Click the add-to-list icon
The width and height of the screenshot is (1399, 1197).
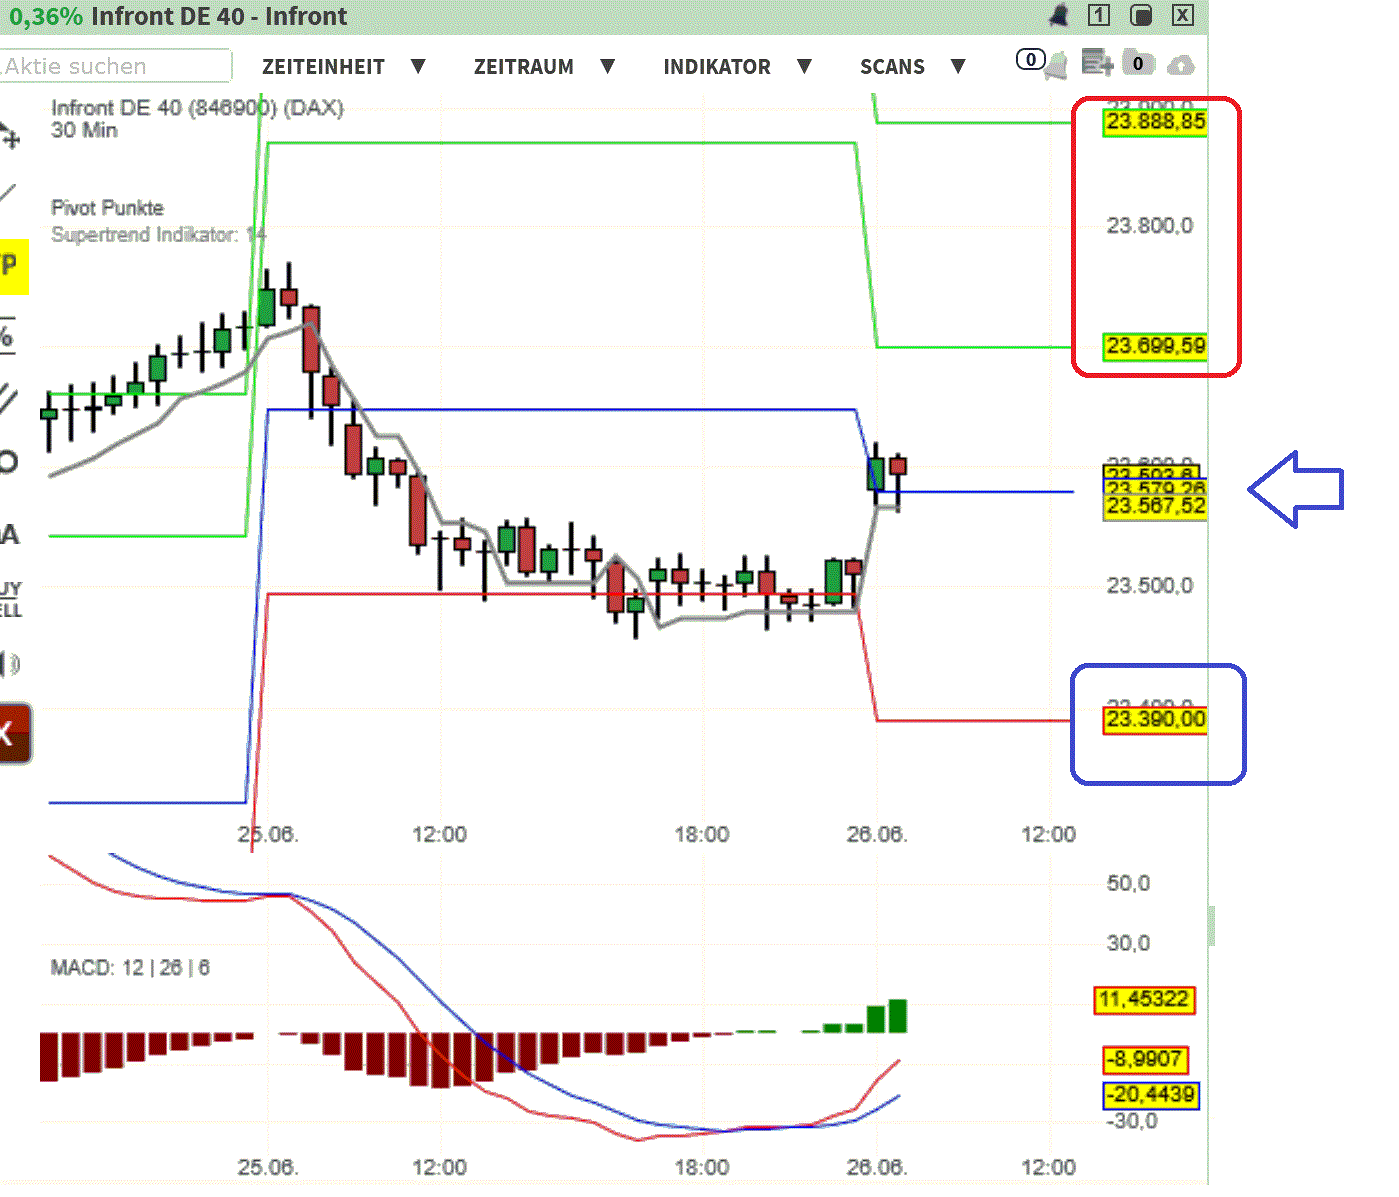pyautogui.click(x=1096, y=62)
